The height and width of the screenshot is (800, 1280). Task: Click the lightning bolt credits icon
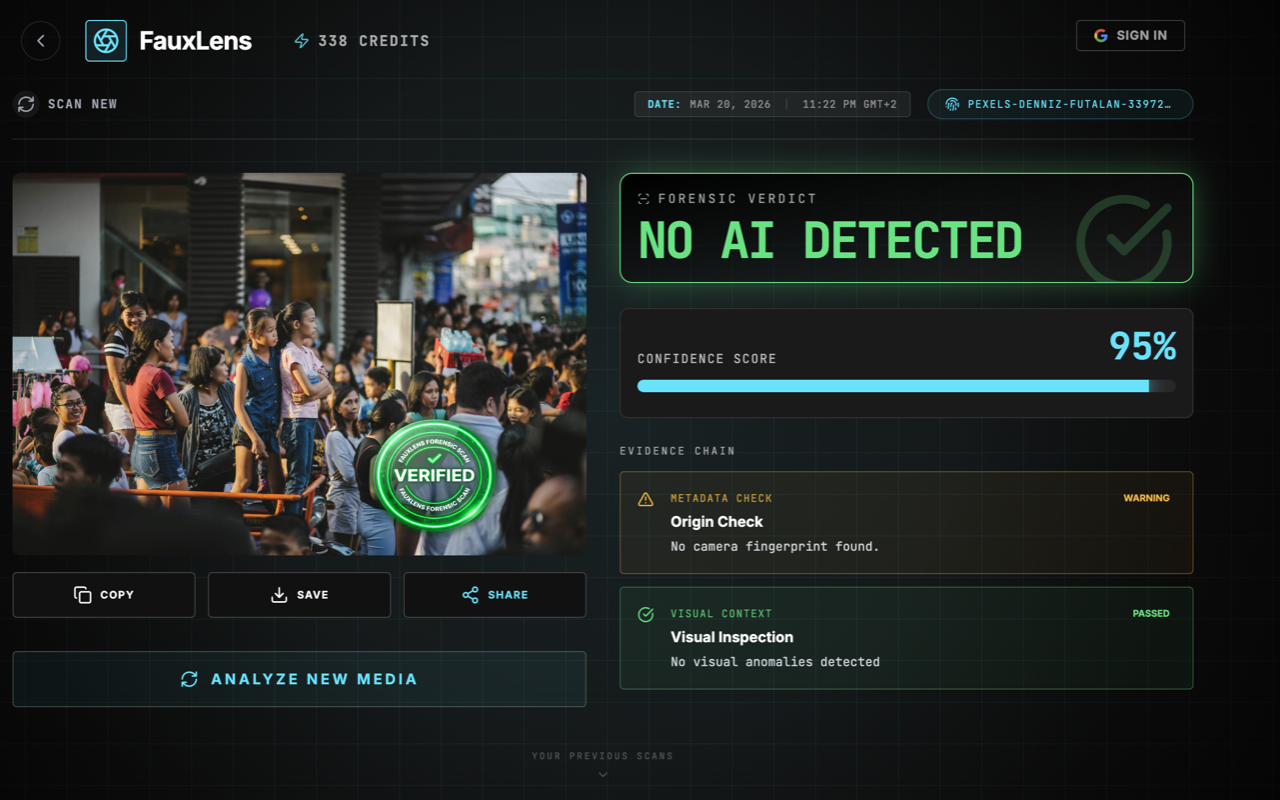tap(301, 41)
